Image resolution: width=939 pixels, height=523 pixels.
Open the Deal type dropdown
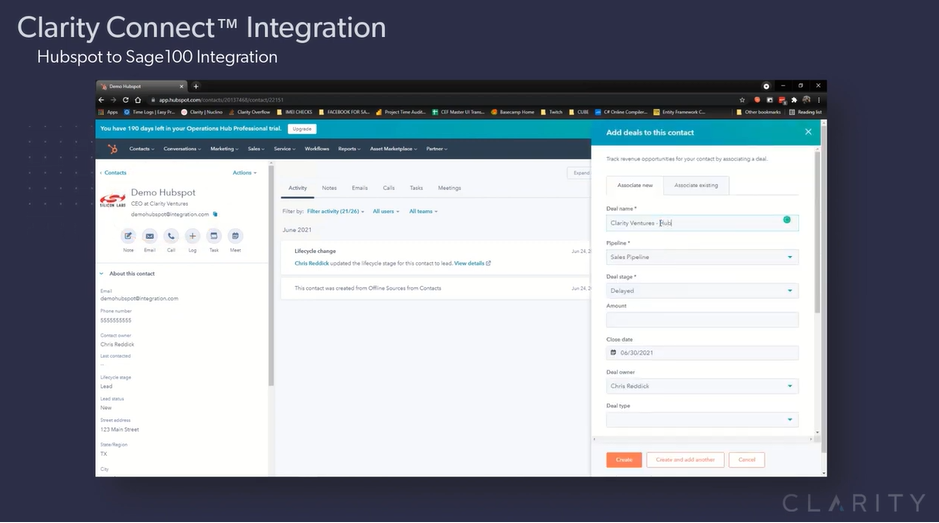coord(702,419)
